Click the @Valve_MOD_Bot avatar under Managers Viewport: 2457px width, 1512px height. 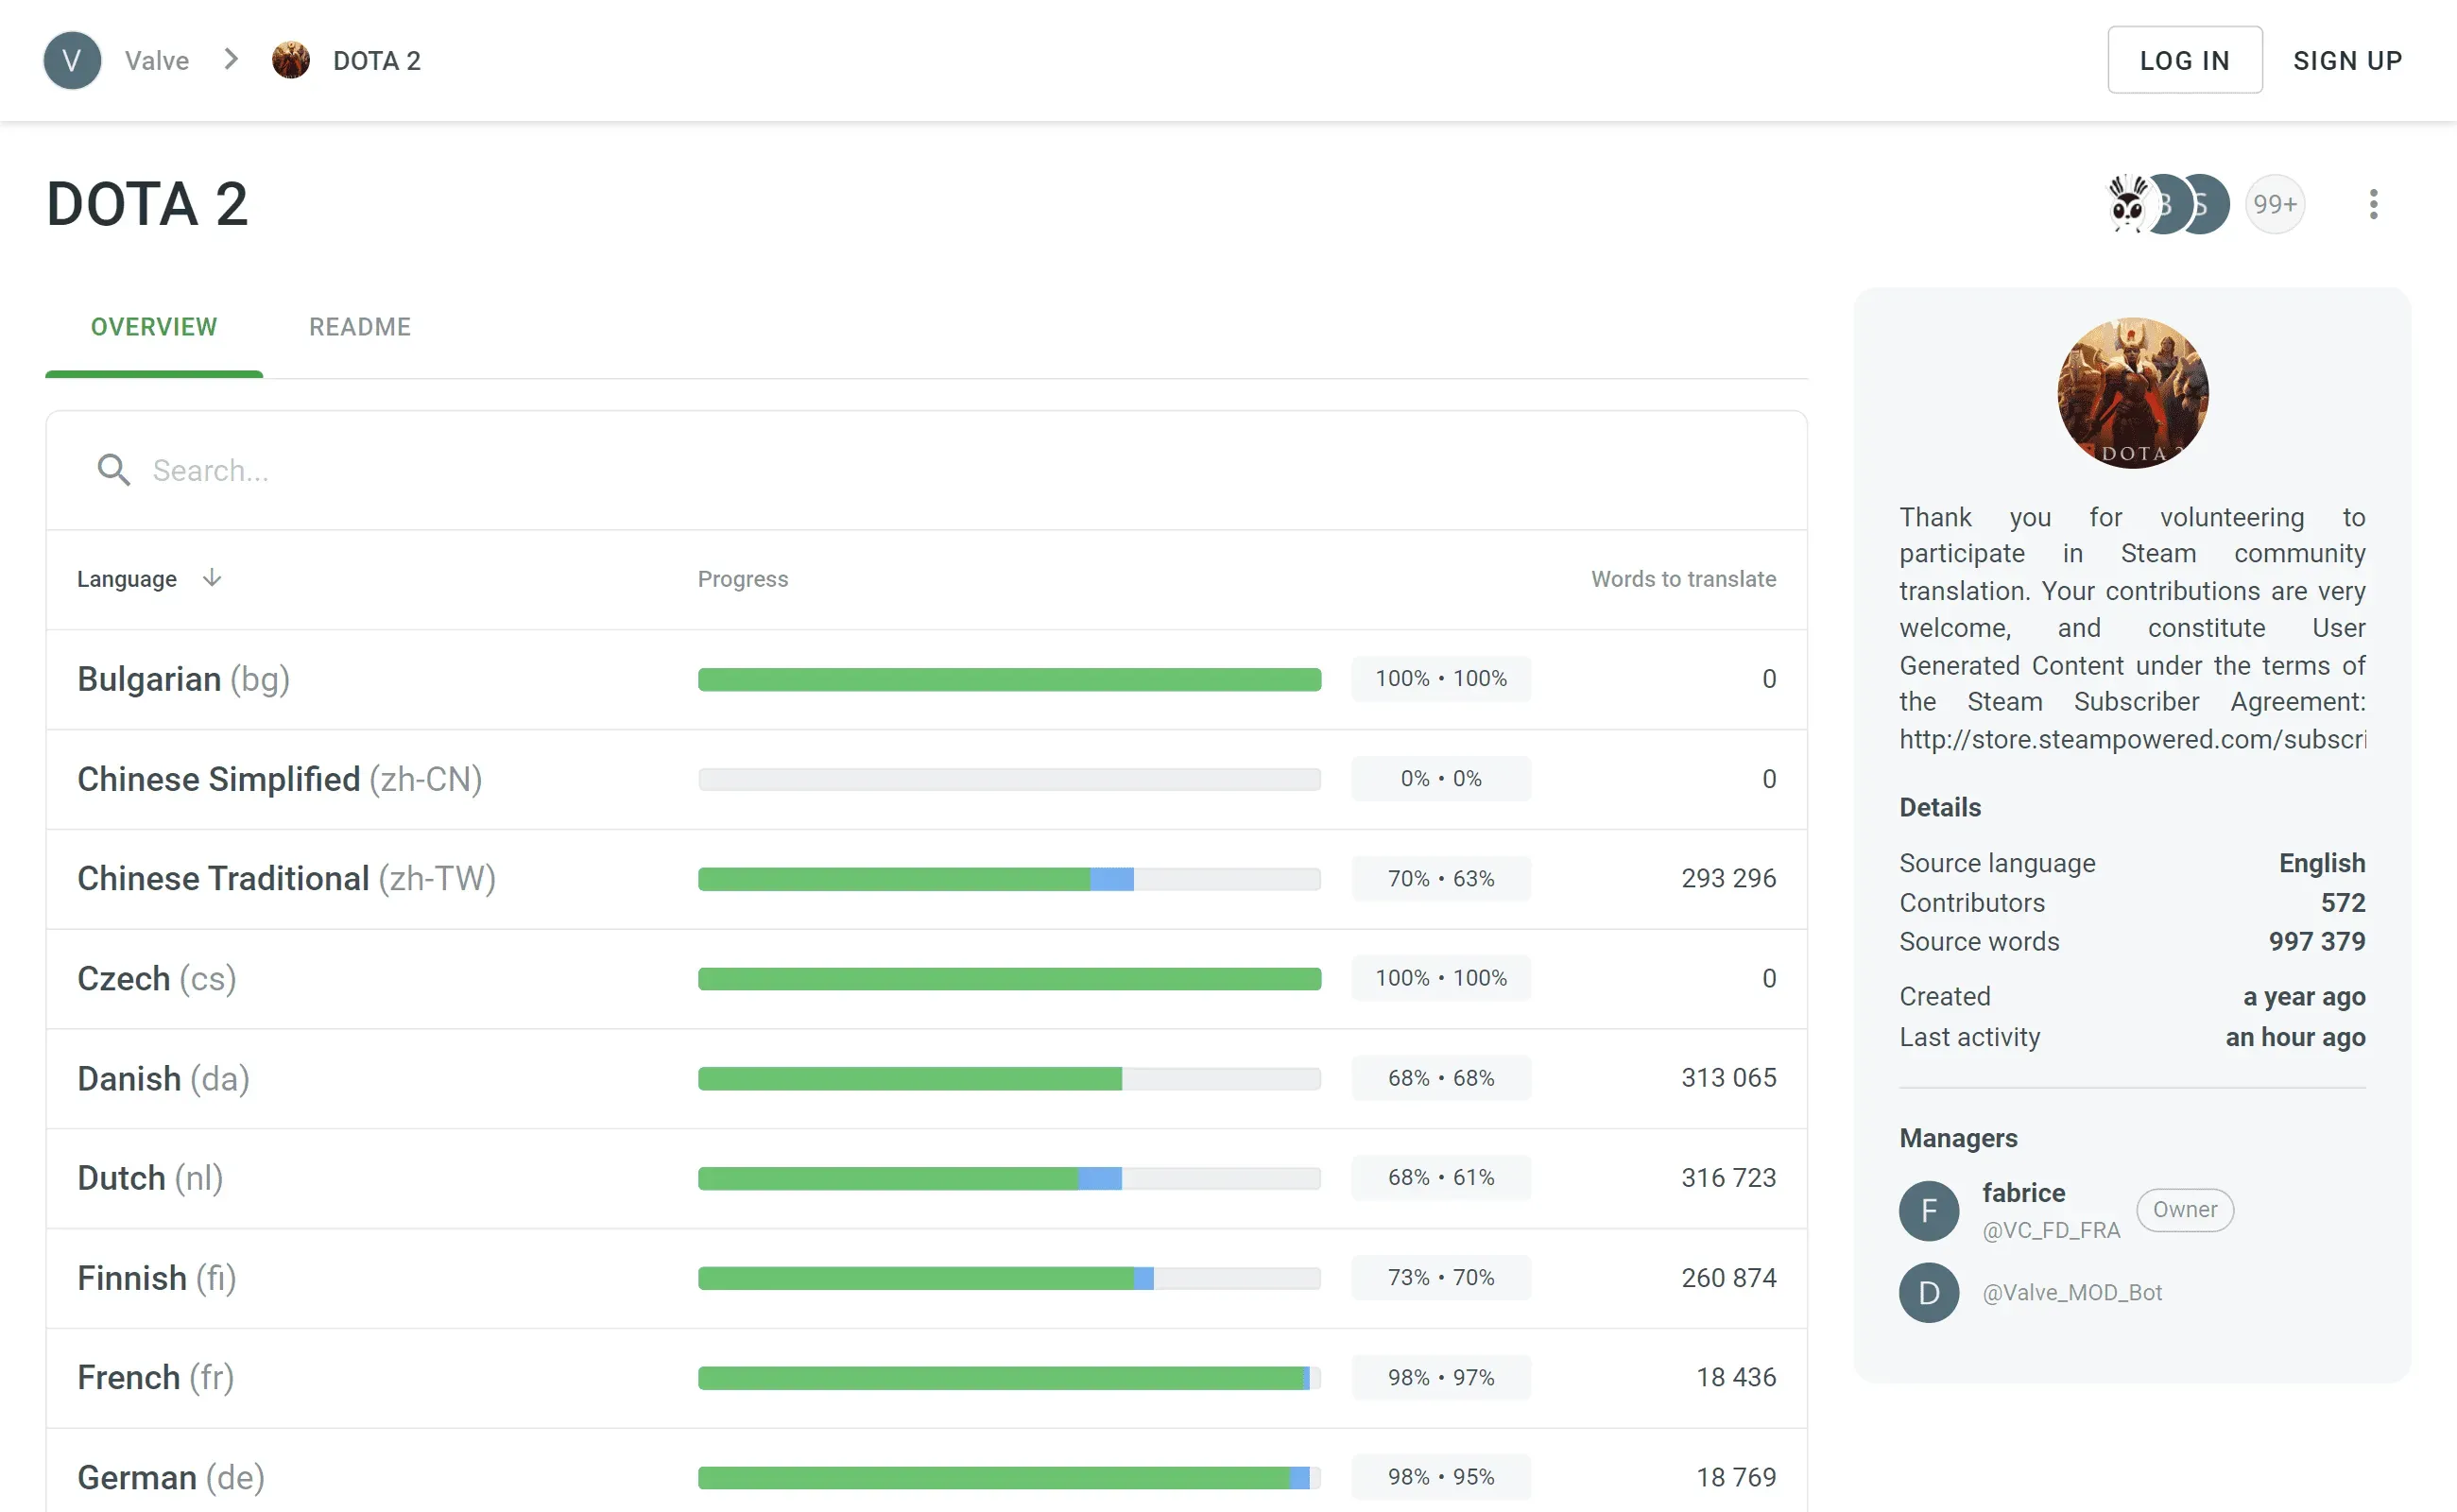point(1928,1292)
